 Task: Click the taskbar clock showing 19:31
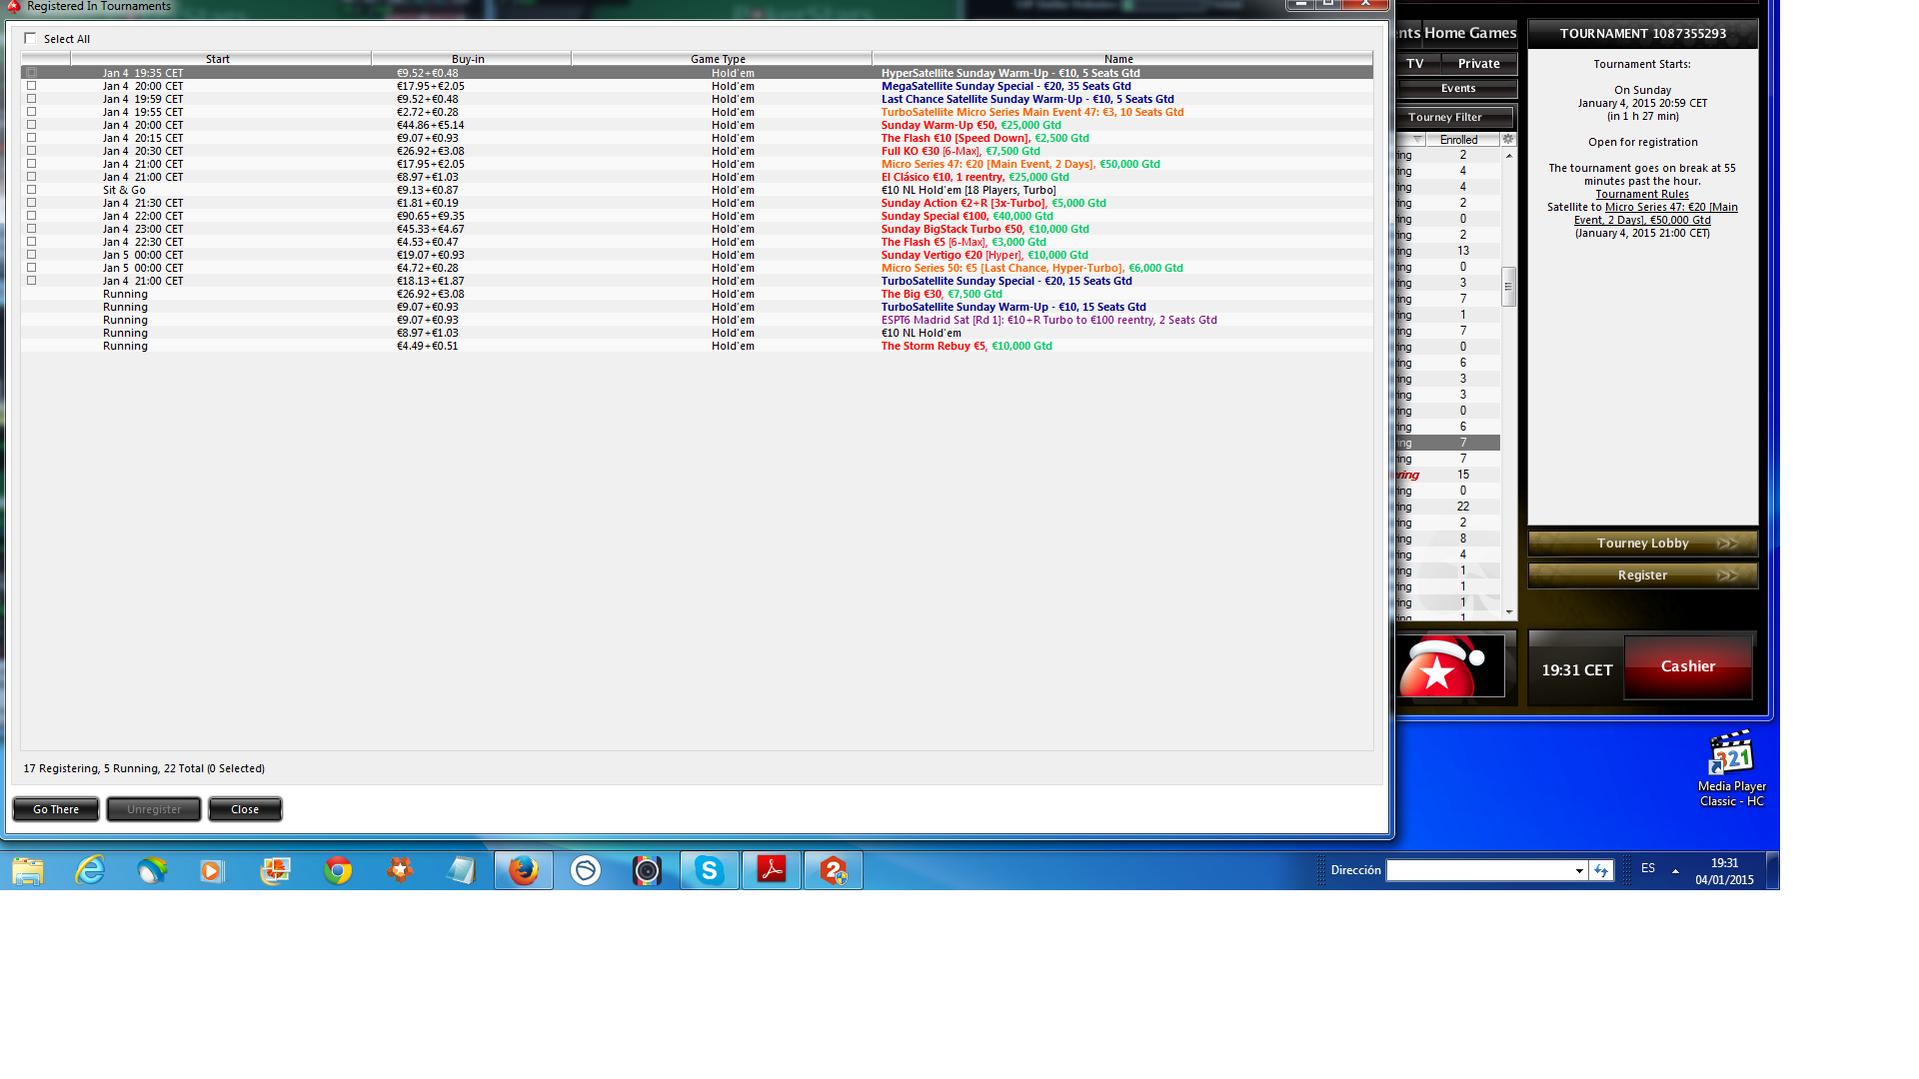tap(1724, 871)
